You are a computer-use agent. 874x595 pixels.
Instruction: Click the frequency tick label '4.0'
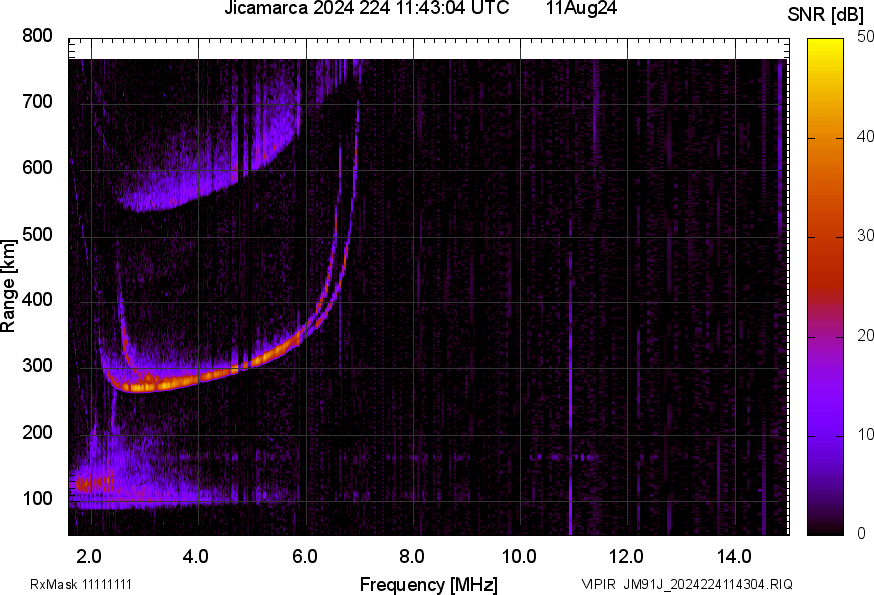tap(196, 557)
